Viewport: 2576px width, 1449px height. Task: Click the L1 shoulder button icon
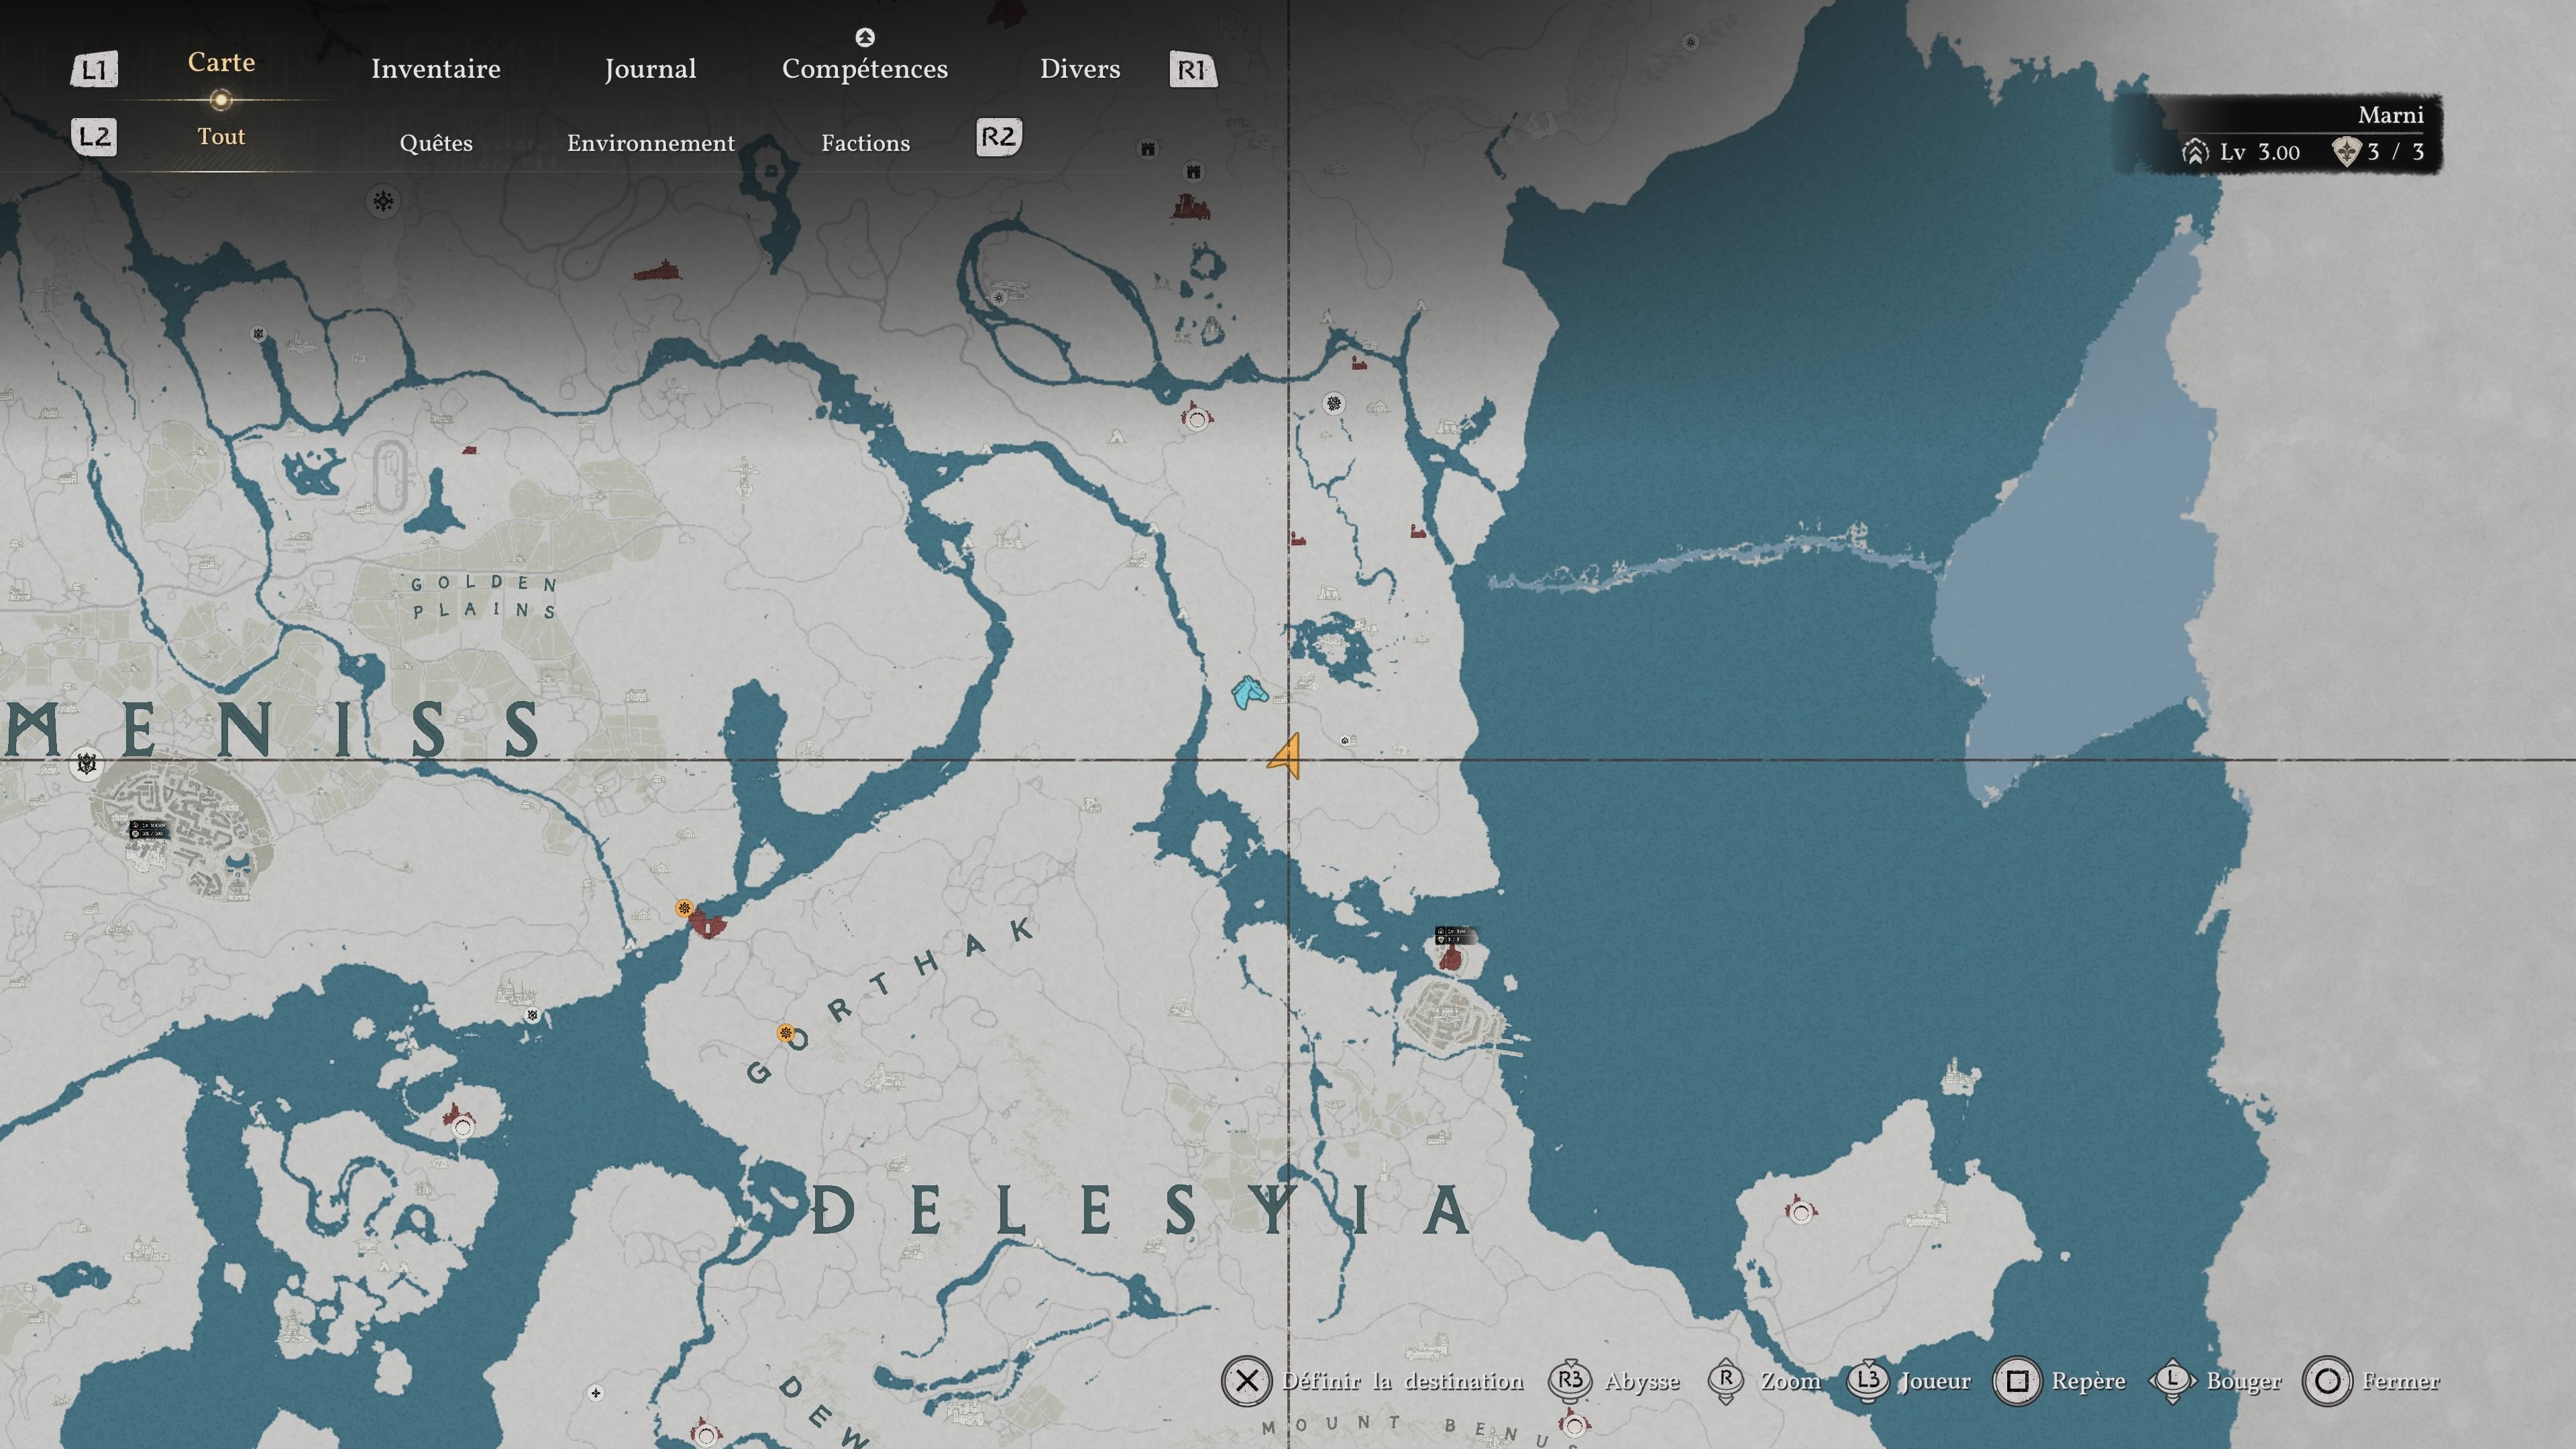click(x=94, y=70)
